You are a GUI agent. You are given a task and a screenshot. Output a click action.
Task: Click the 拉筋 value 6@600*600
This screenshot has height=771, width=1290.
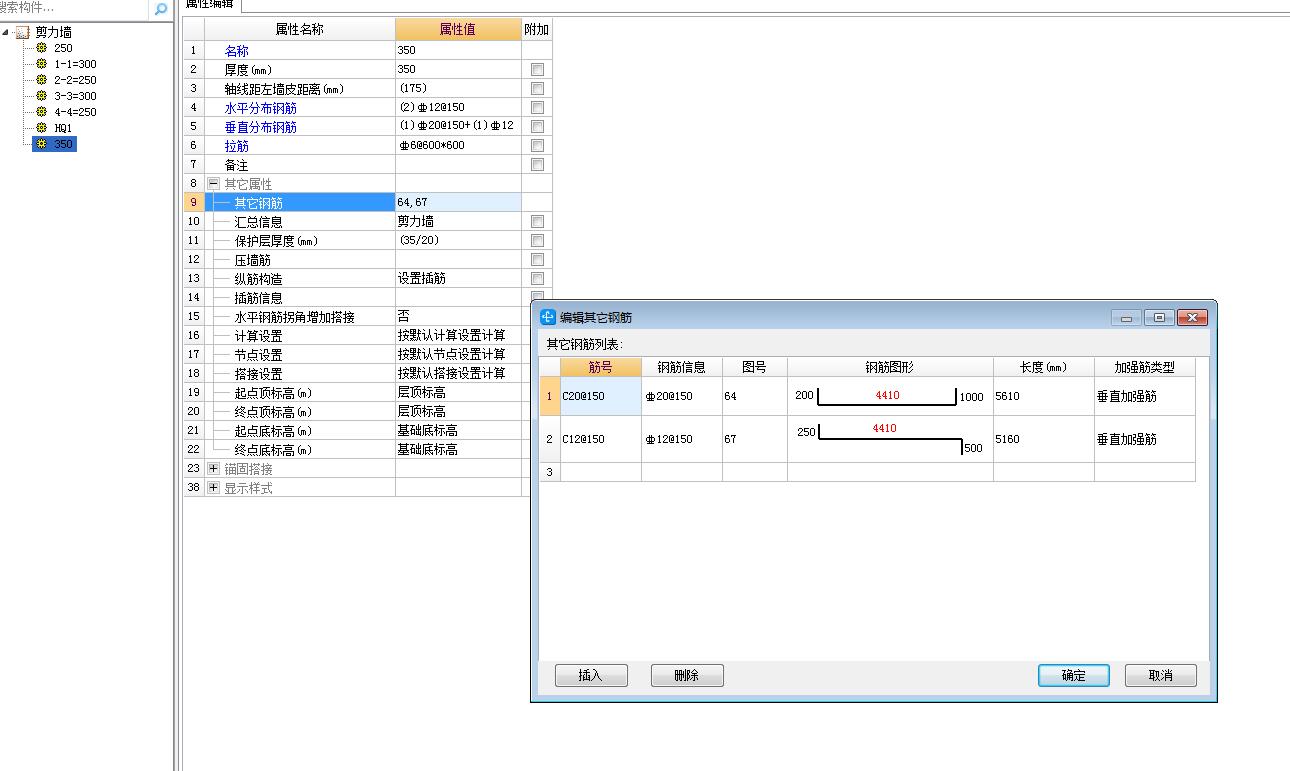[x=458, y=145]
